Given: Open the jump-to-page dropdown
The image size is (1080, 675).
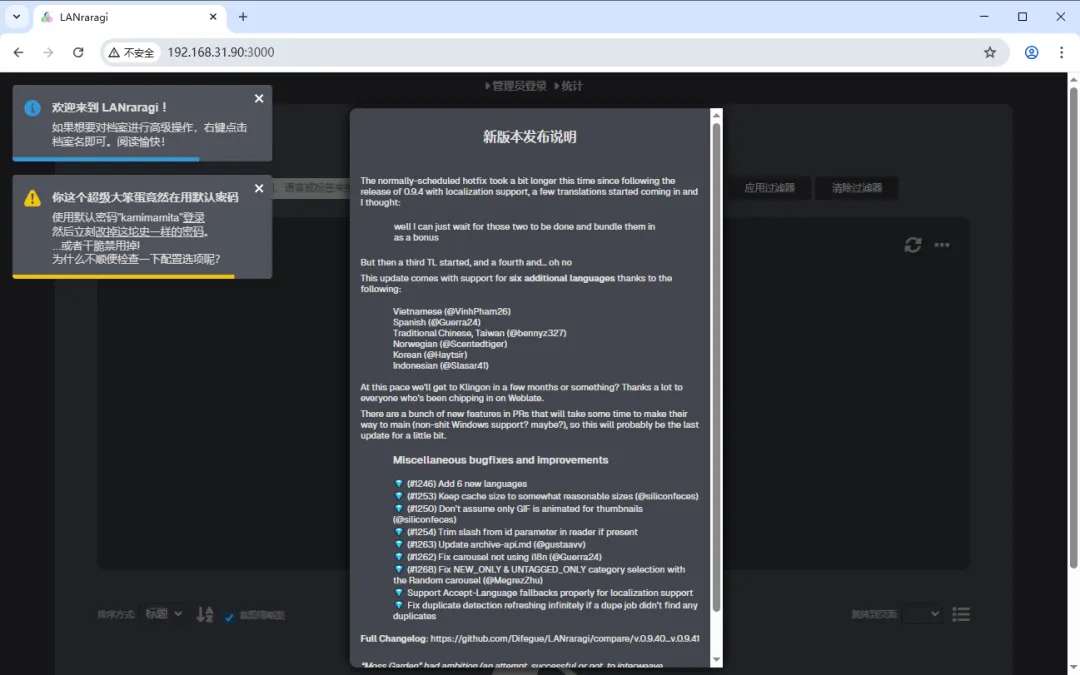Looking at the screenshot, I should 921,614.
